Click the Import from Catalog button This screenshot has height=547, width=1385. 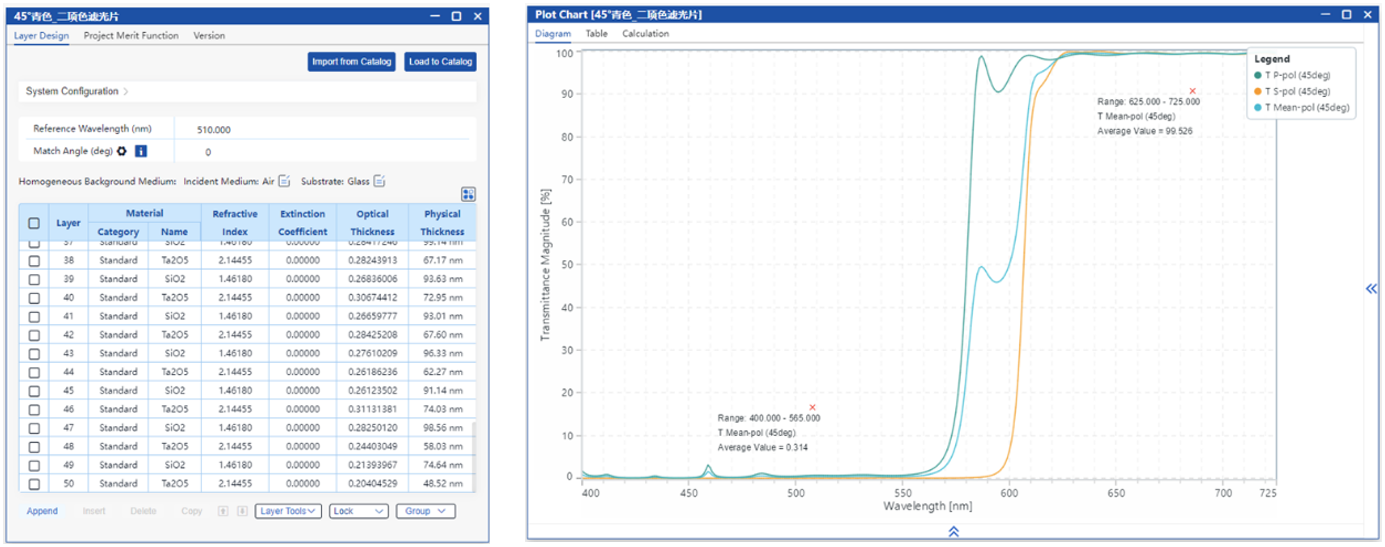click(x=352, y=62)
